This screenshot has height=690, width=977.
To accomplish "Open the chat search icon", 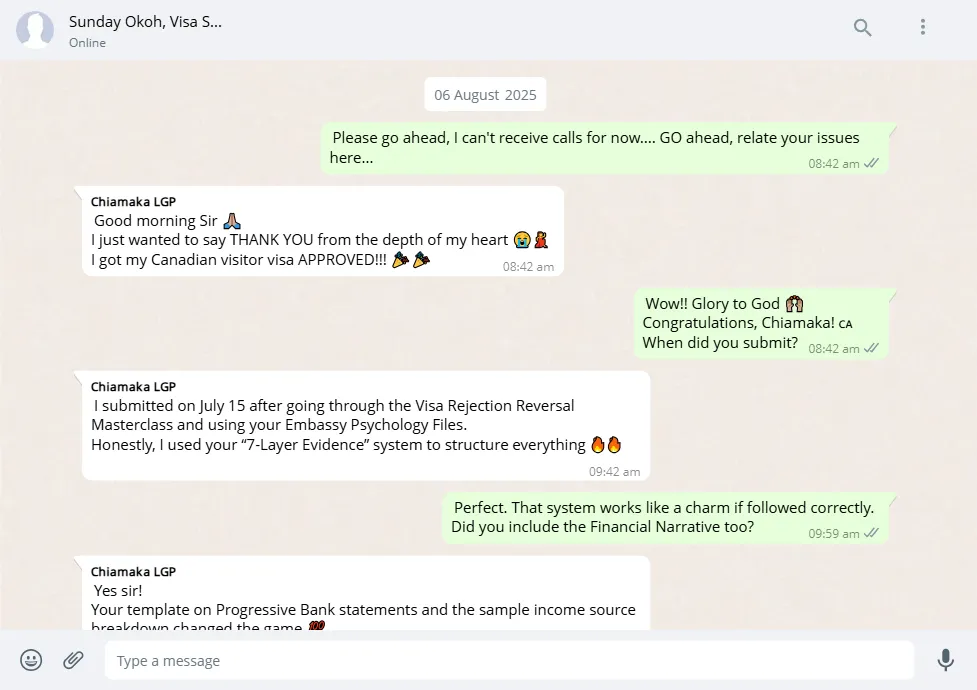I will [863, 28].
